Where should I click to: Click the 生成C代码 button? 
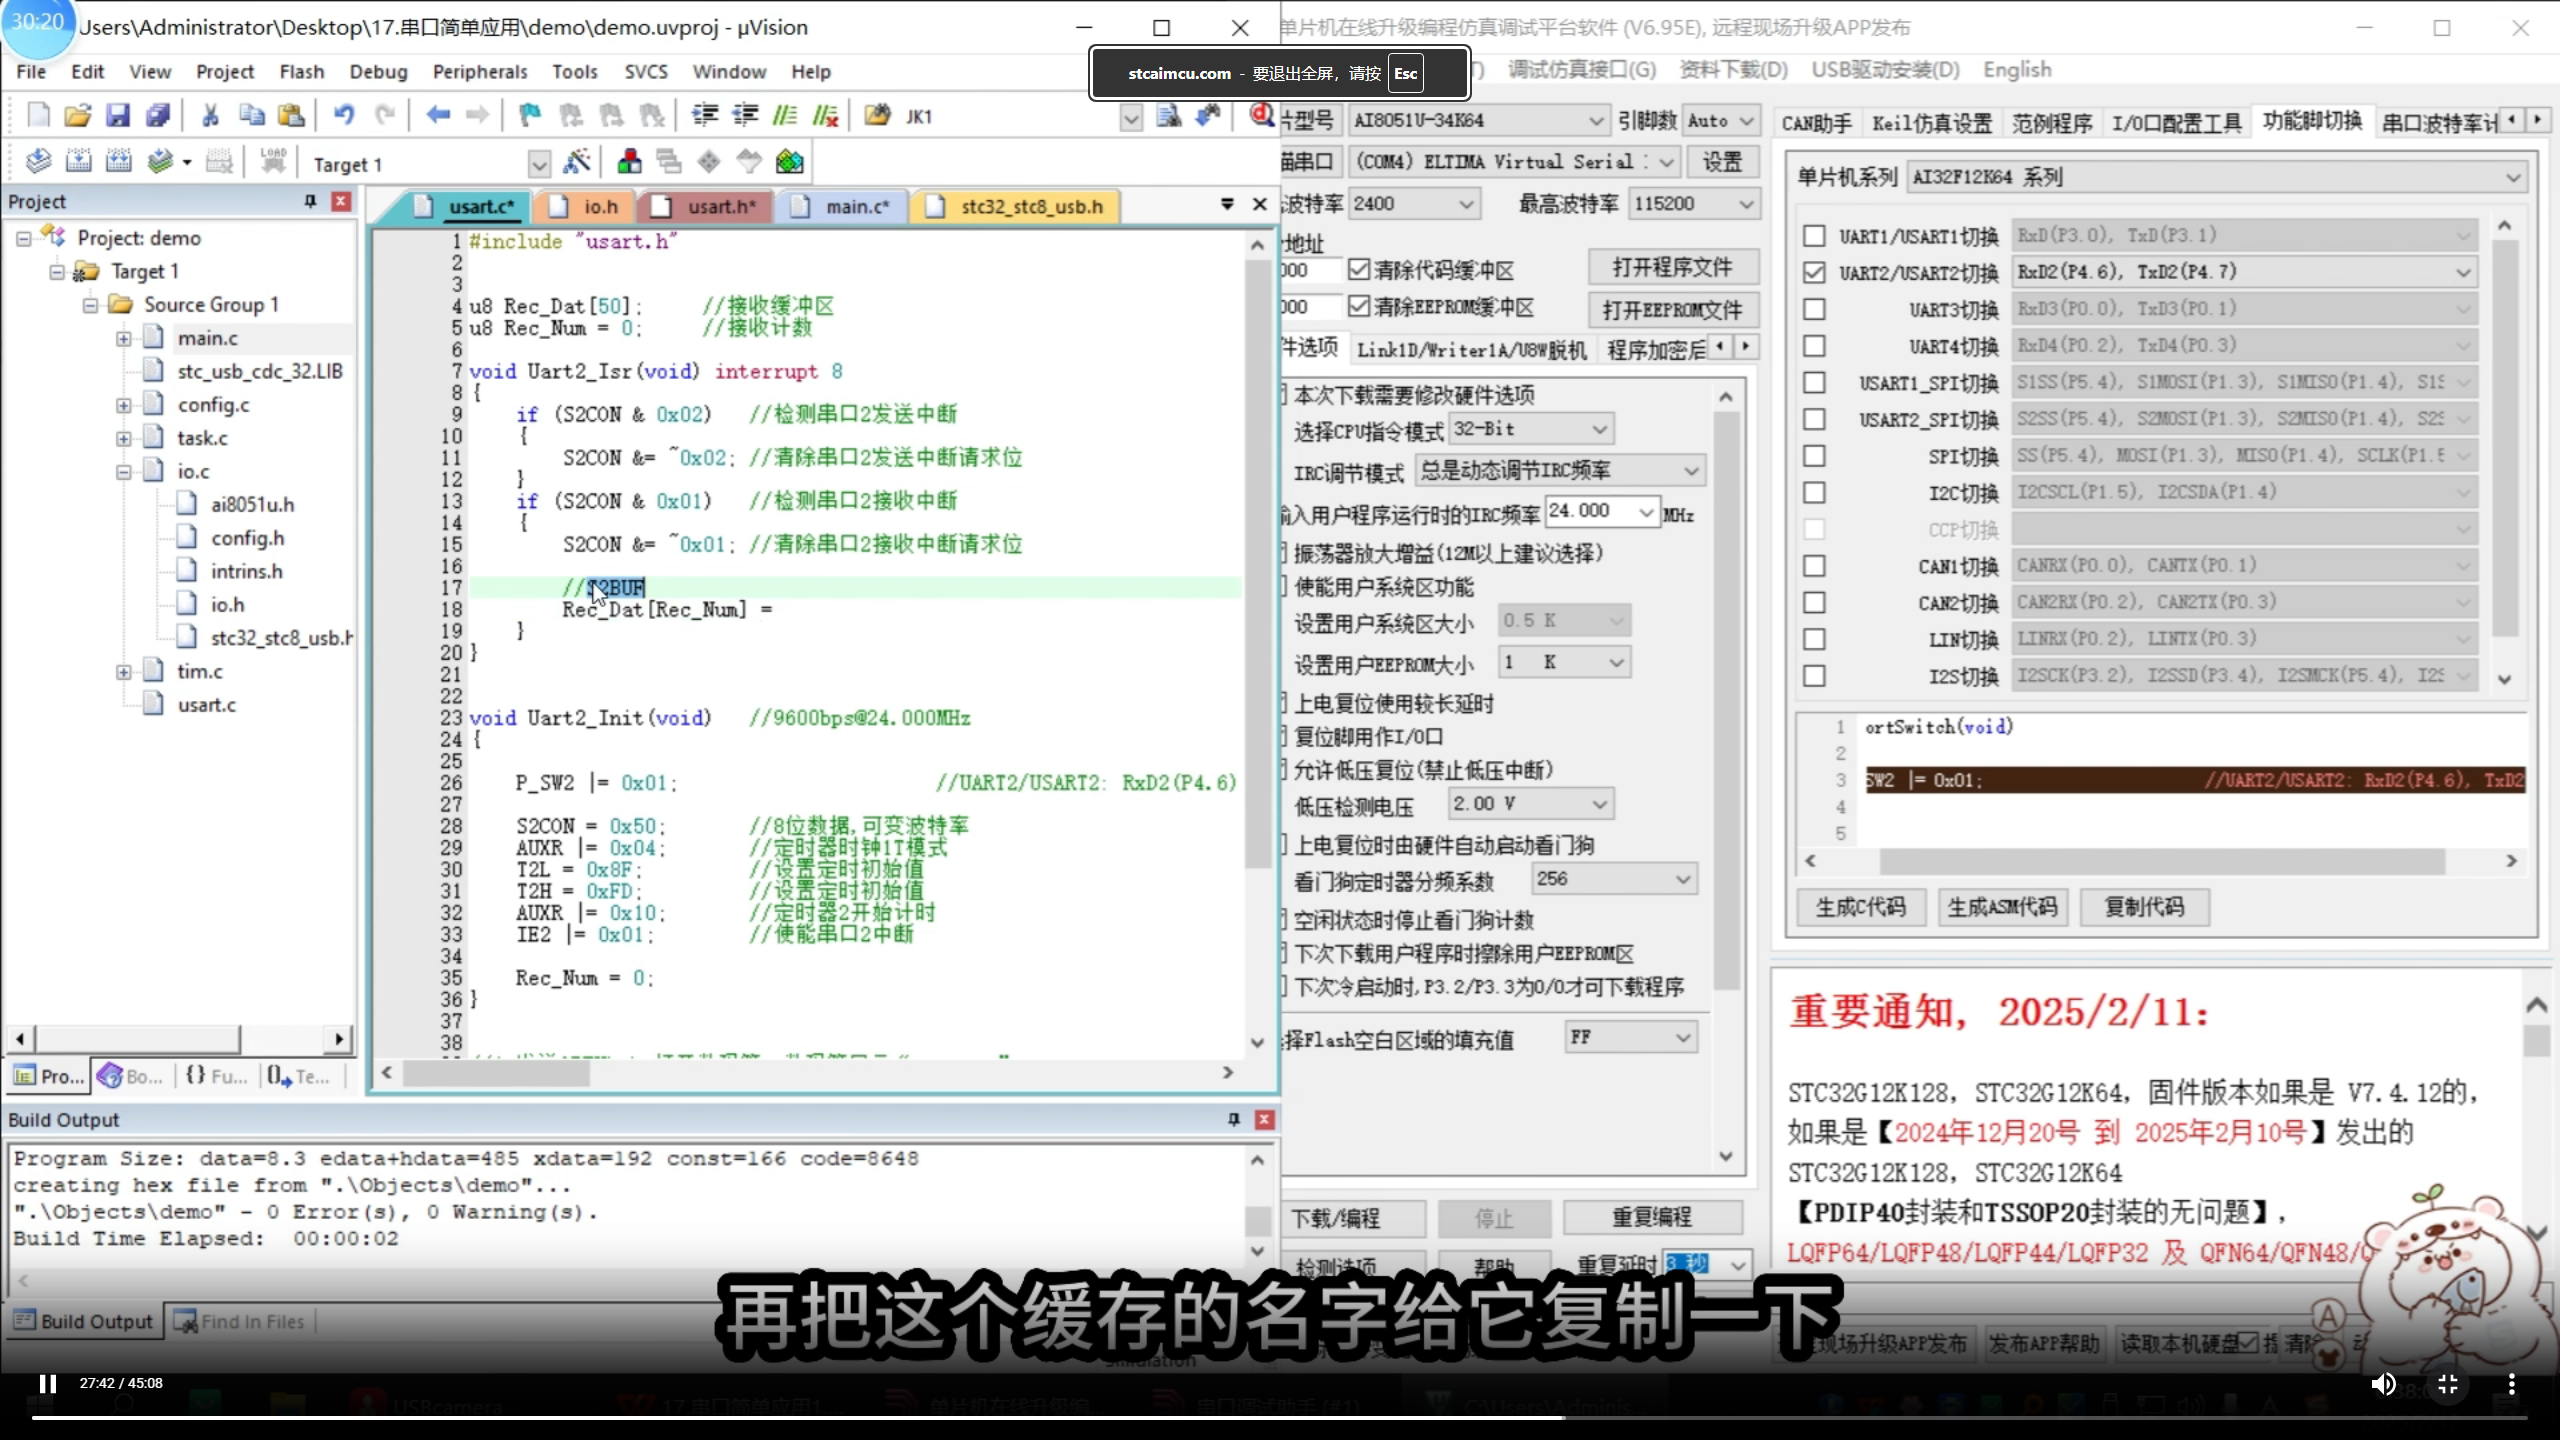pyautogui.click(x=1860, y=907)
